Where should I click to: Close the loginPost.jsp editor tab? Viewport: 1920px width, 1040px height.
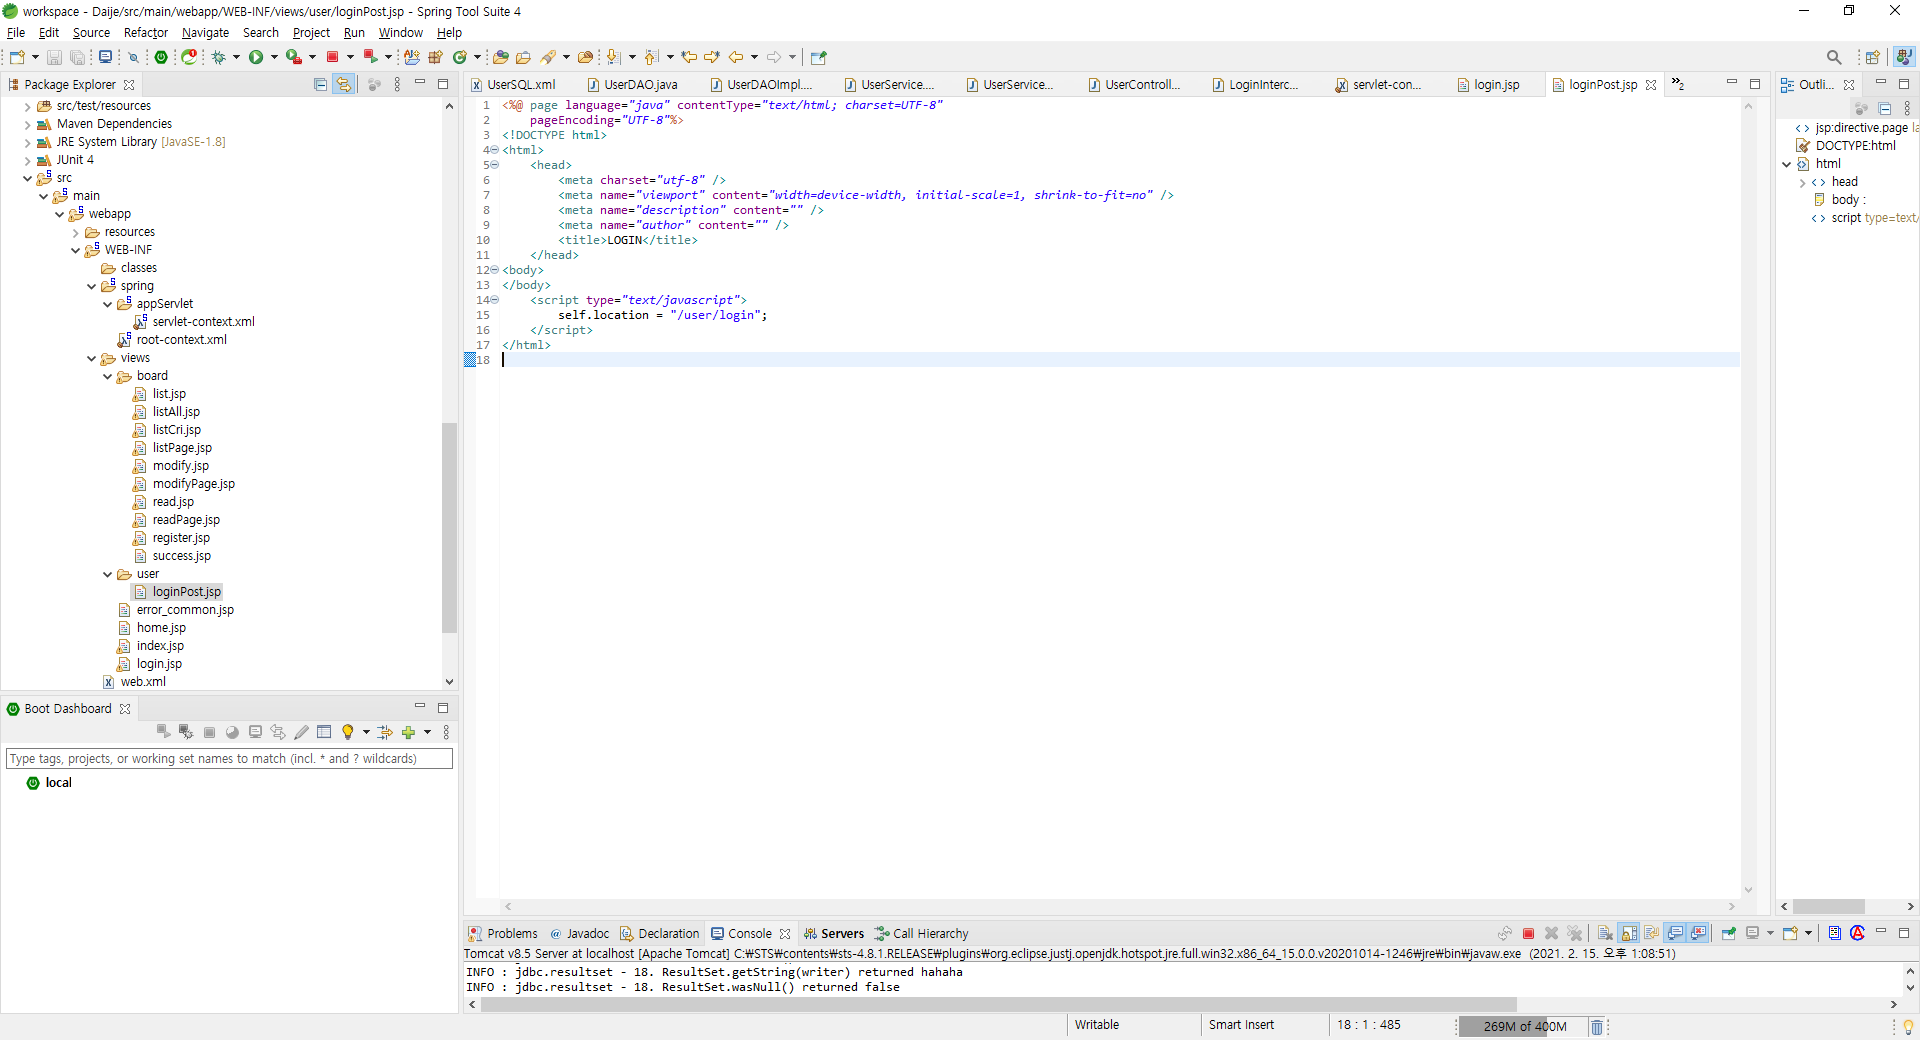(1651, 85)
